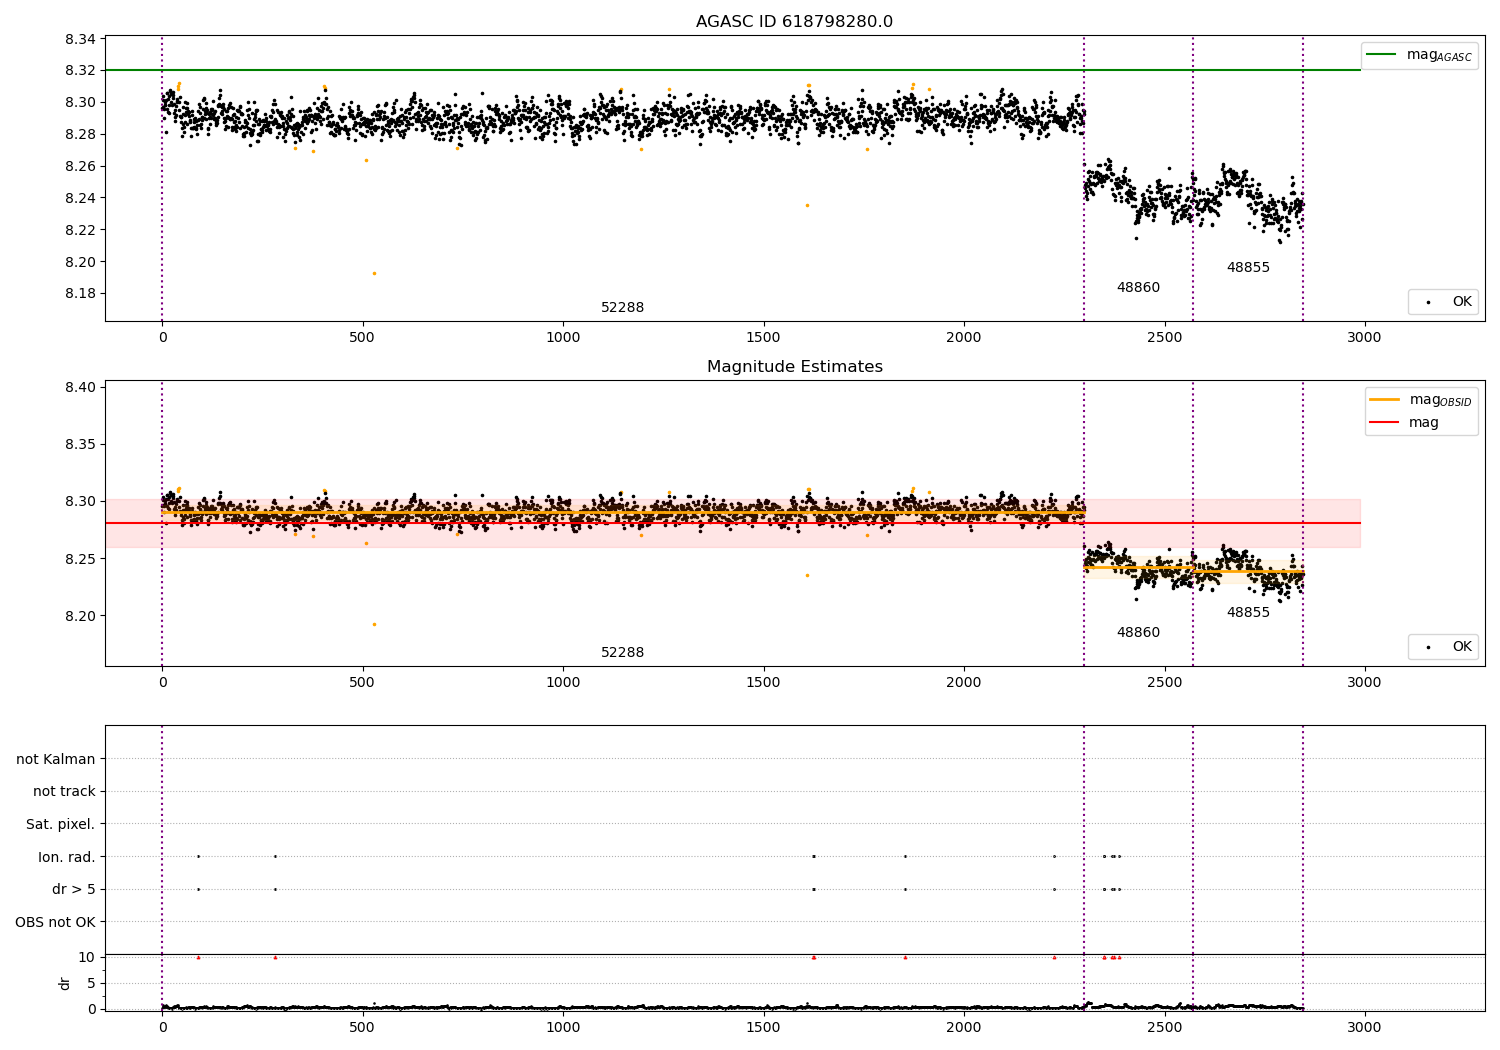Click the 'not track' y-axis label

coord(64,792)
